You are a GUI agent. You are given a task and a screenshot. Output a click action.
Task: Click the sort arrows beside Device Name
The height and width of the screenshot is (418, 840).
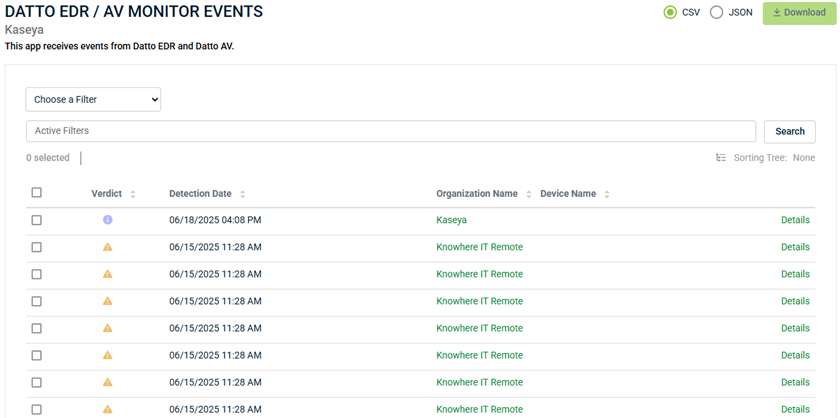click(607, 195)
